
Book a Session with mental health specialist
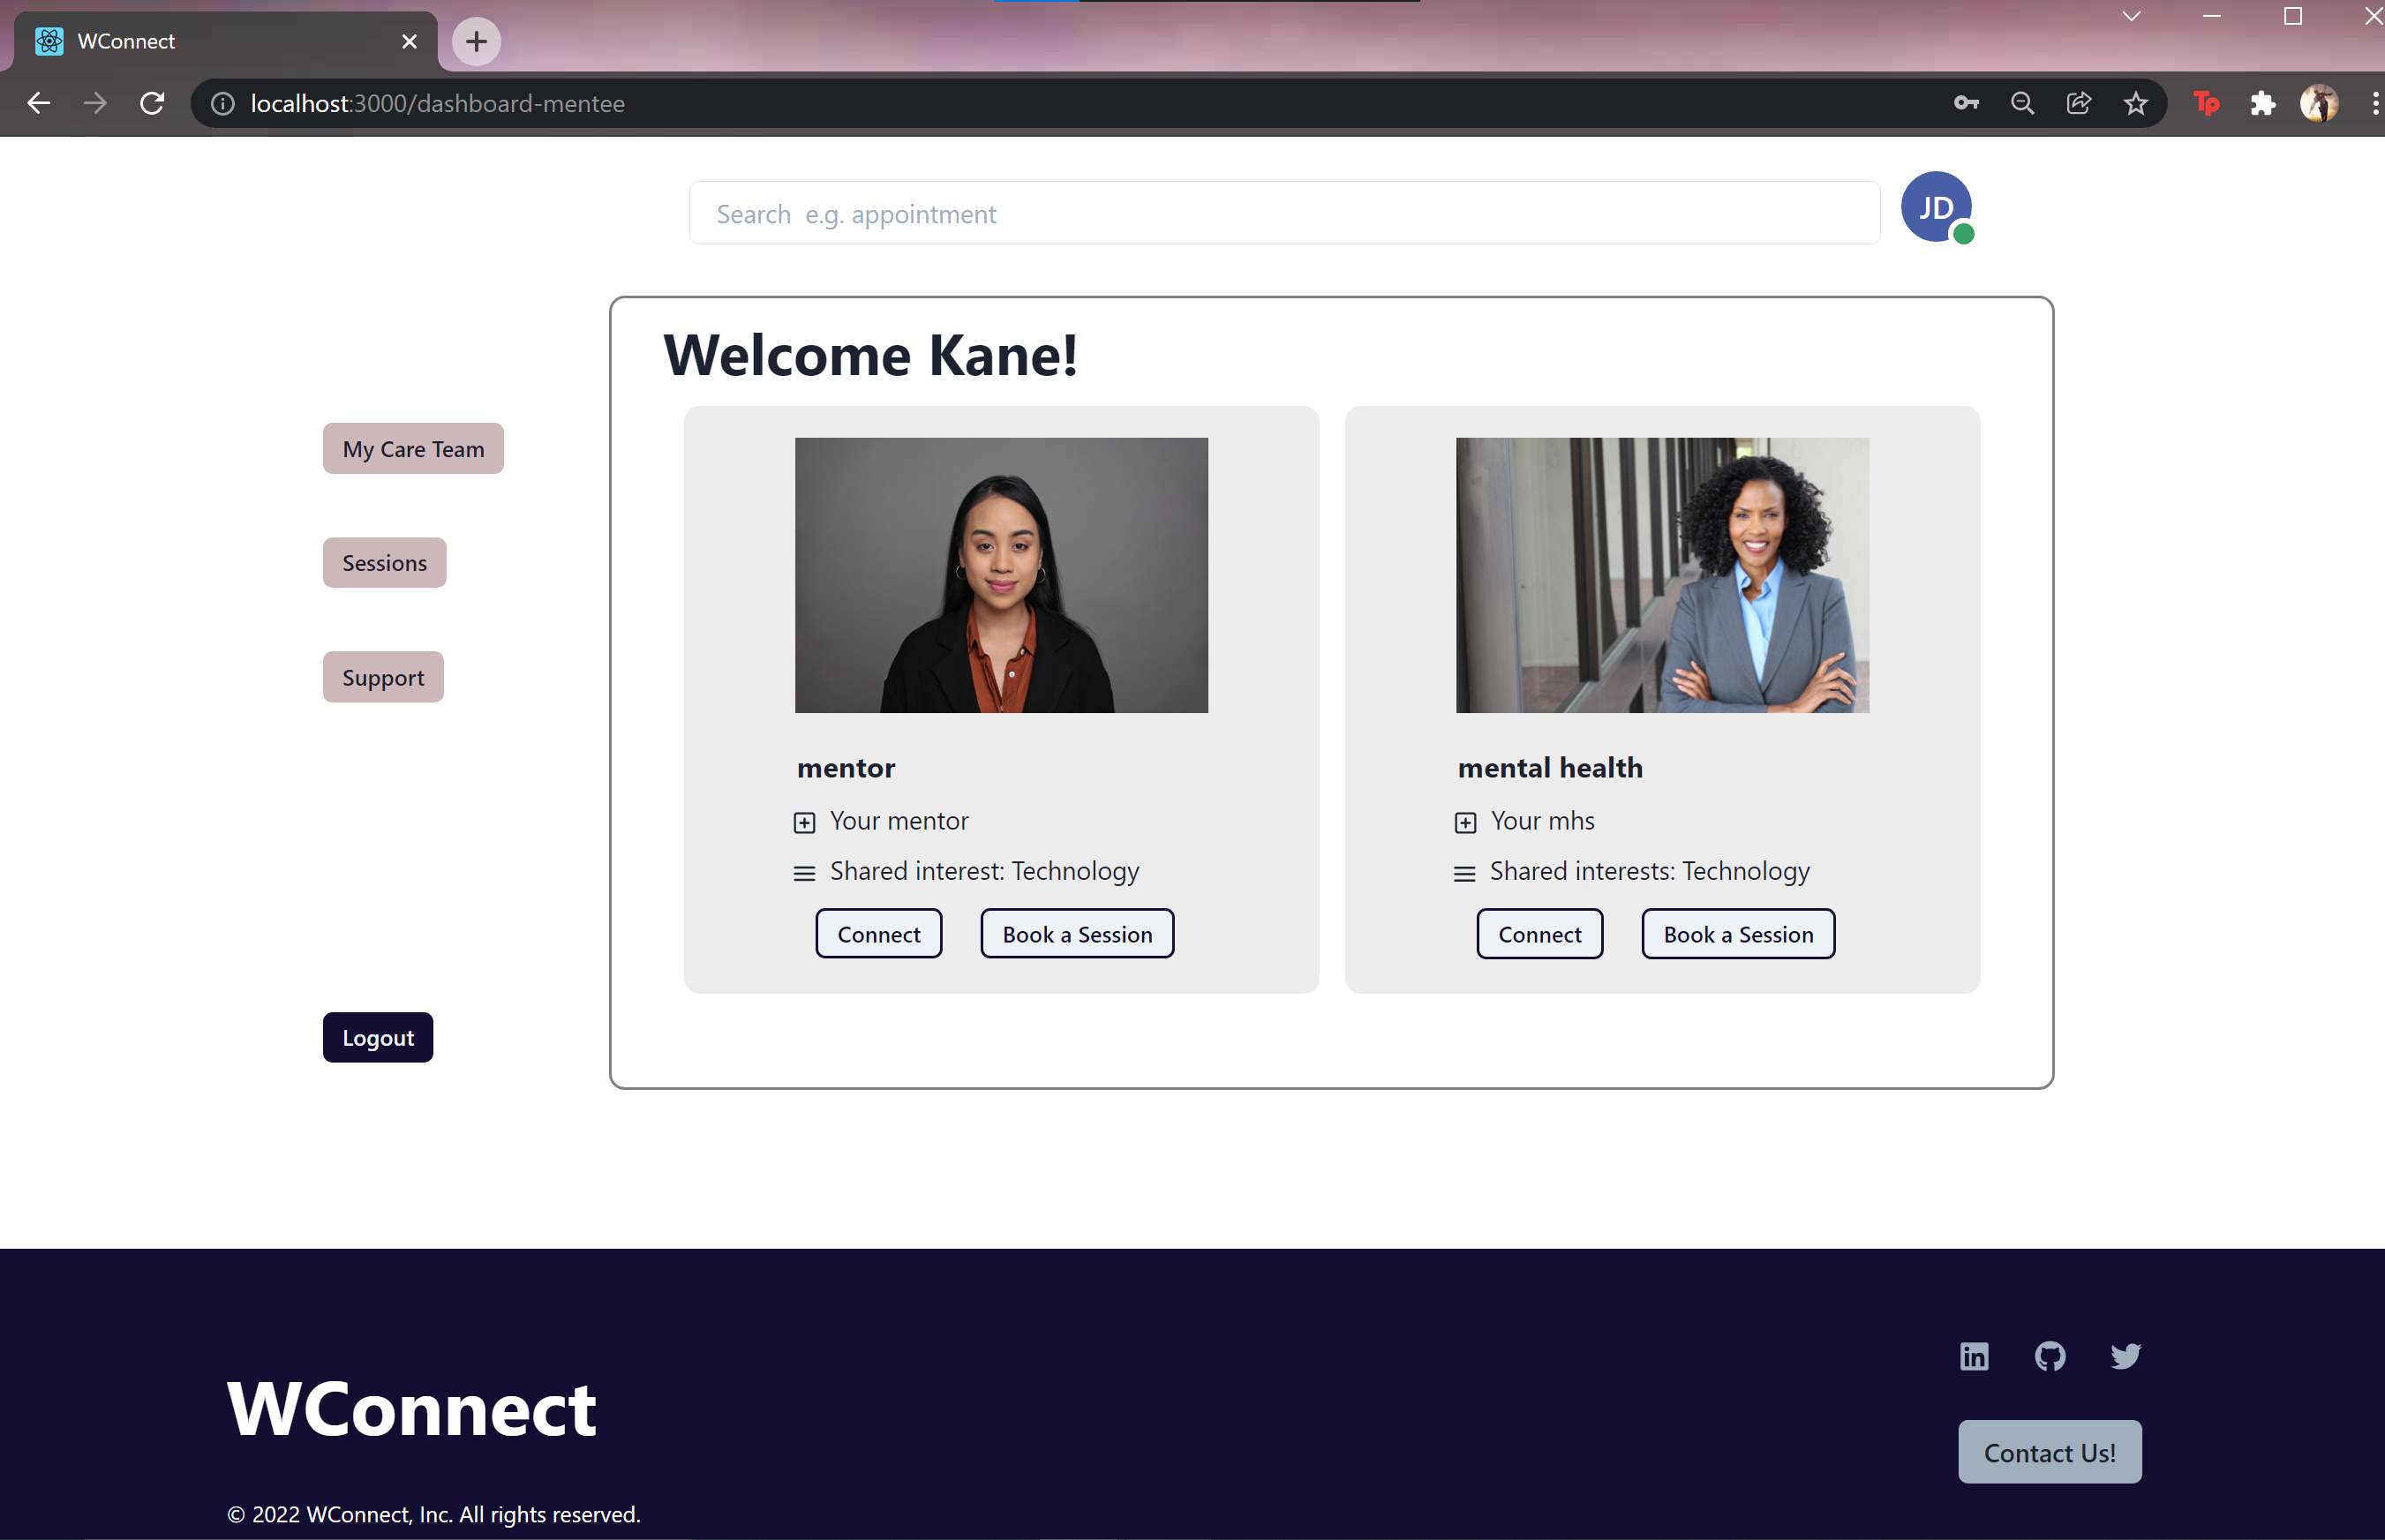[x=1737, y=934]
